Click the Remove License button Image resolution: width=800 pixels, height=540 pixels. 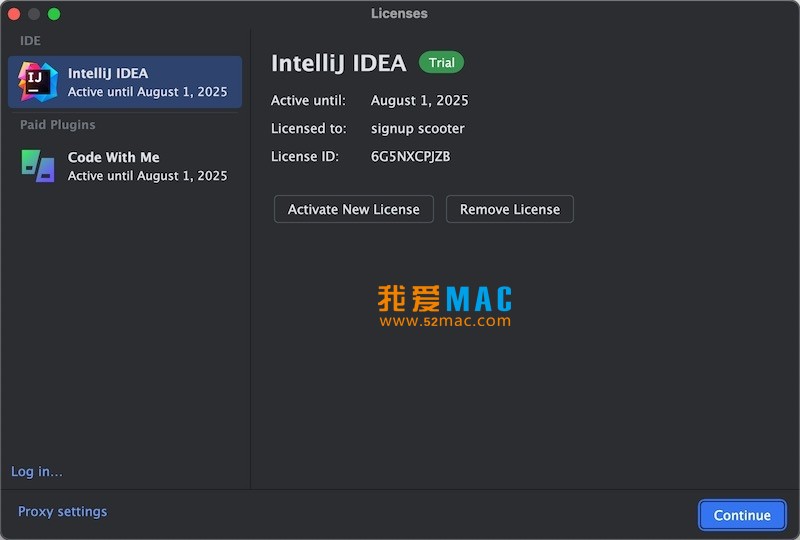pyautogui.click(x=510, y=209)
